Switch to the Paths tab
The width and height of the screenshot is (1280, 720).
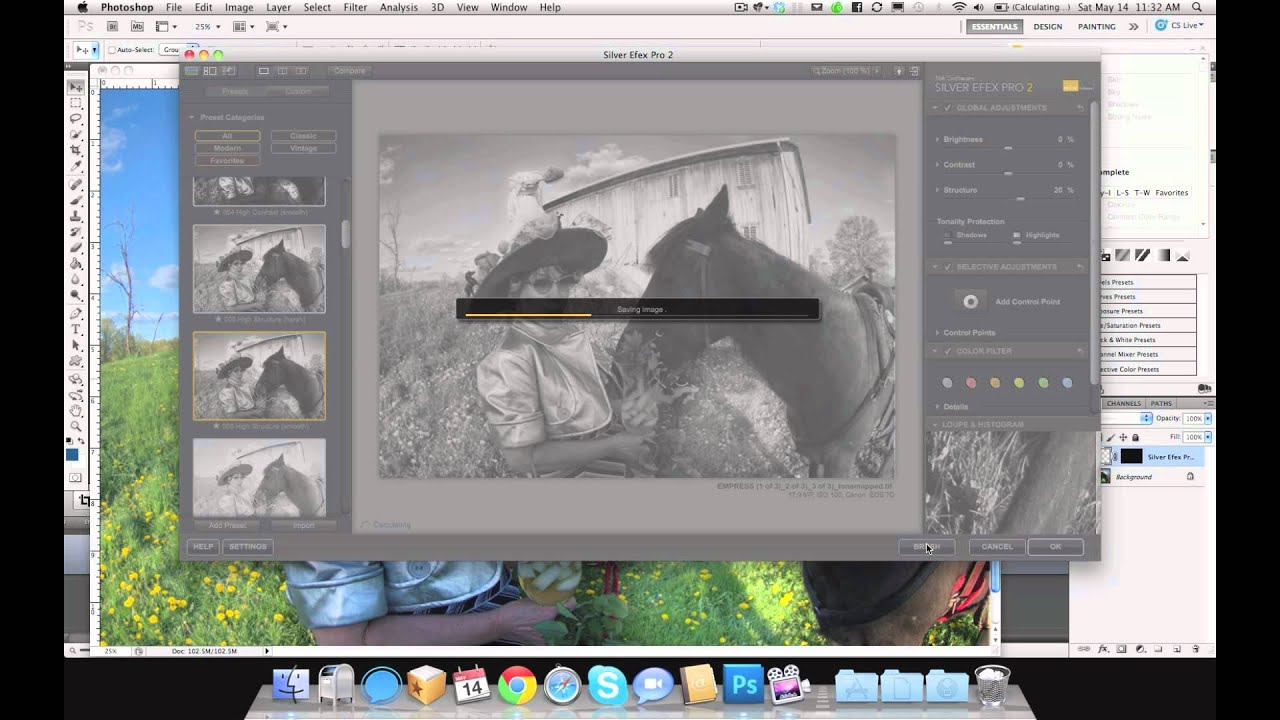point(1161,403)
